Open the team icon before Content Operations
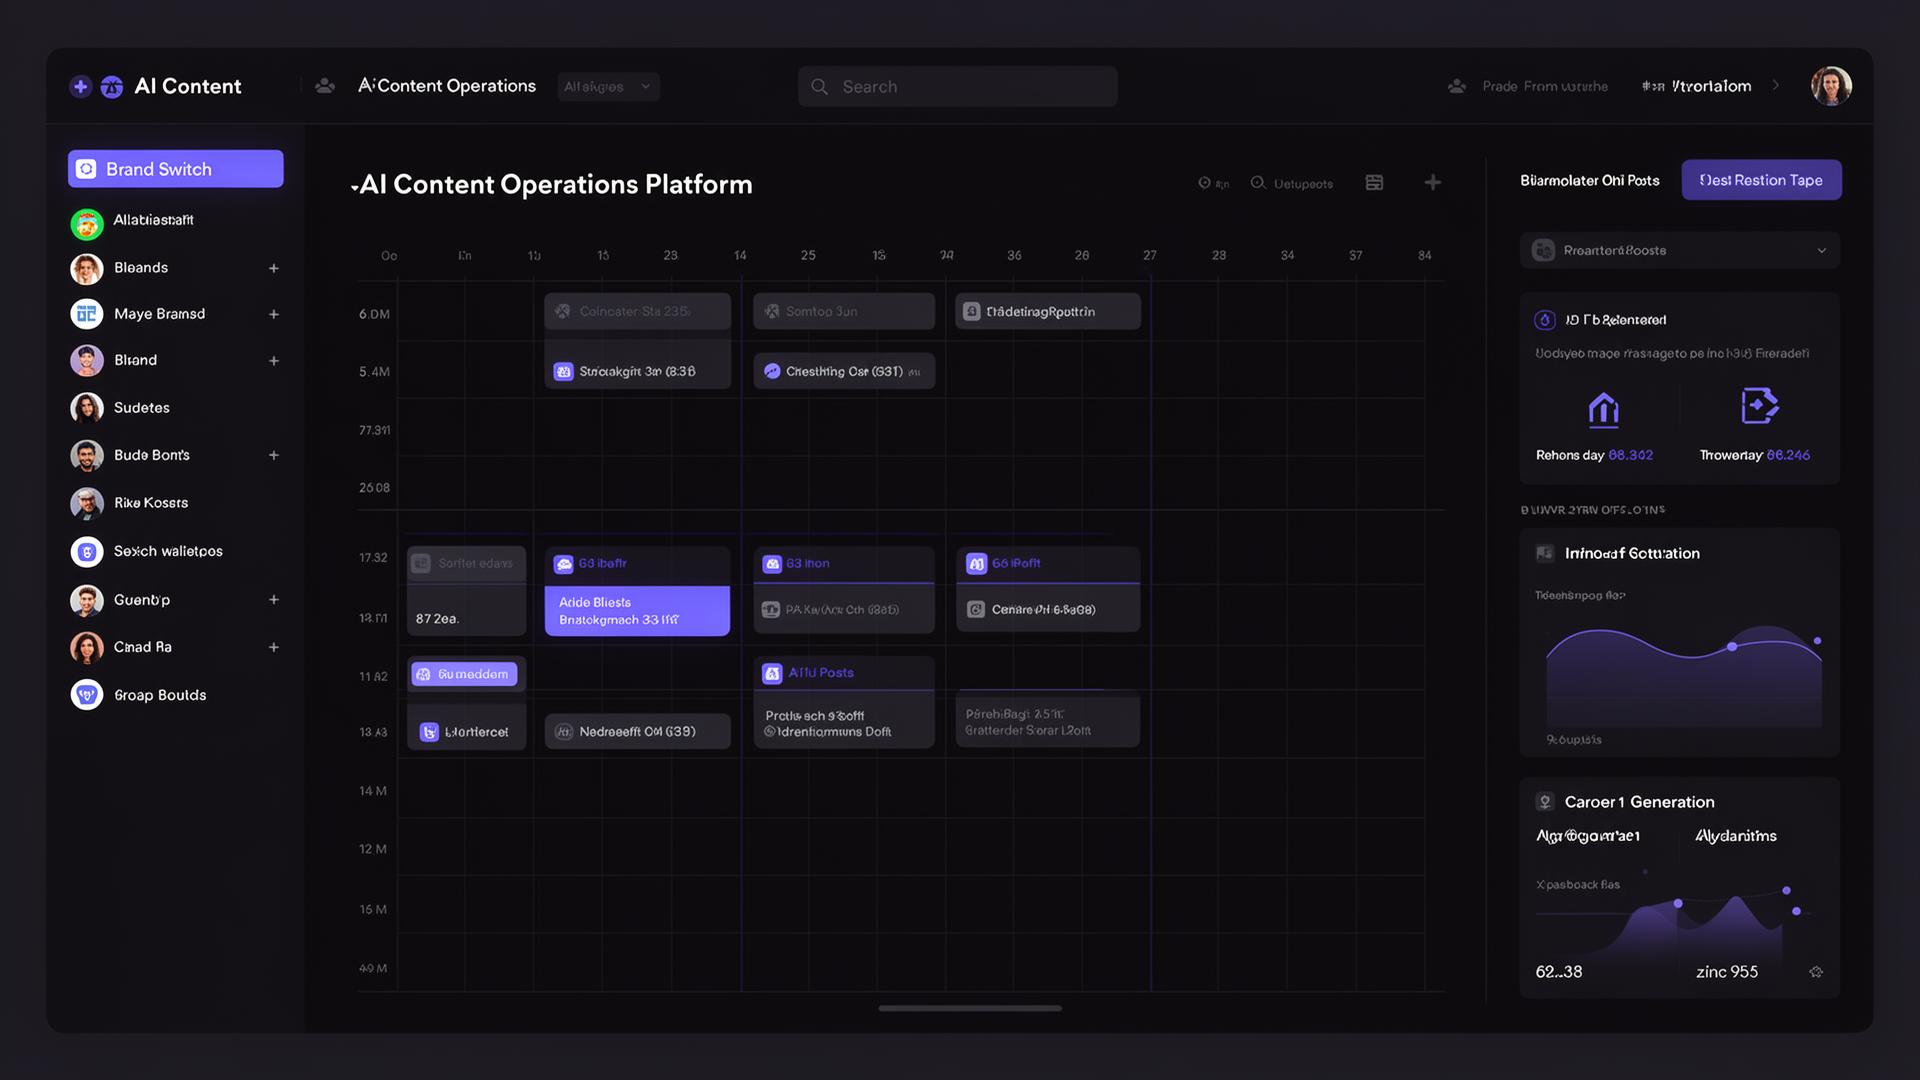This screenshot has height=1080, width=1920. [x=325, y=86]
